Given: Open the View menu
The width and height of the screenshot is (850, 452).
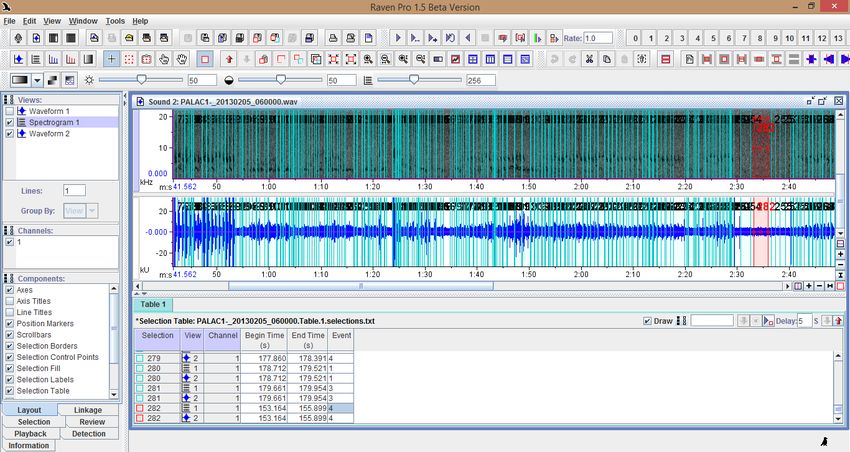Looking at the screenshot, I should pyautogui.click(x=52, y=21).
